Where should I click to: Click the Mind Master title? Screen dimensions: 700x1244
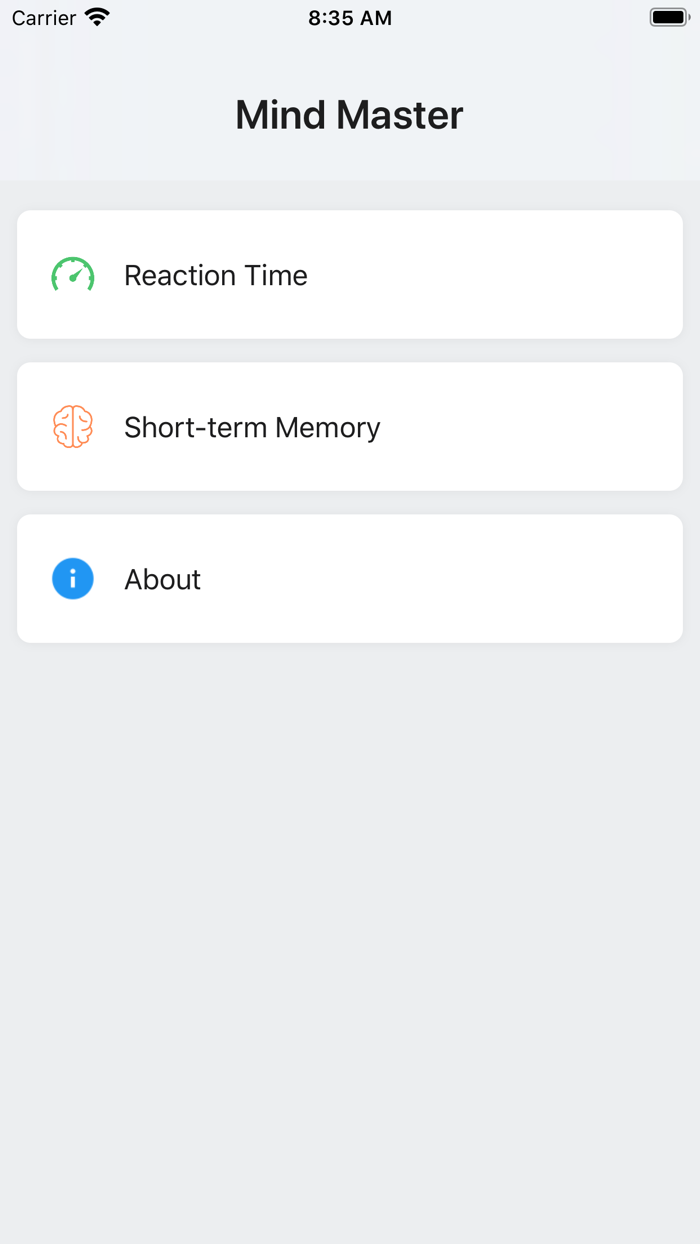[x=349, y=115]
